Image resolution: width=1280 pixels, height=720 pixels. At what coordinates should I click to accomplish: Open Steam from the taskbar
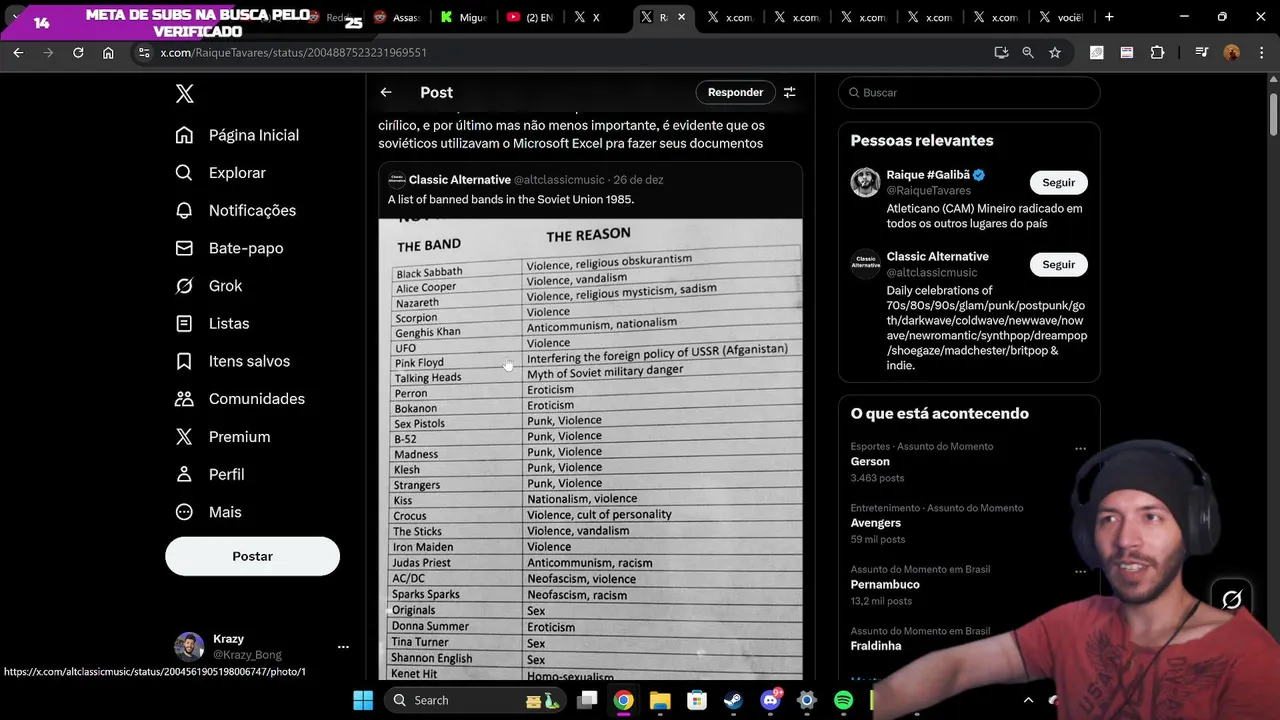(733, 700)
